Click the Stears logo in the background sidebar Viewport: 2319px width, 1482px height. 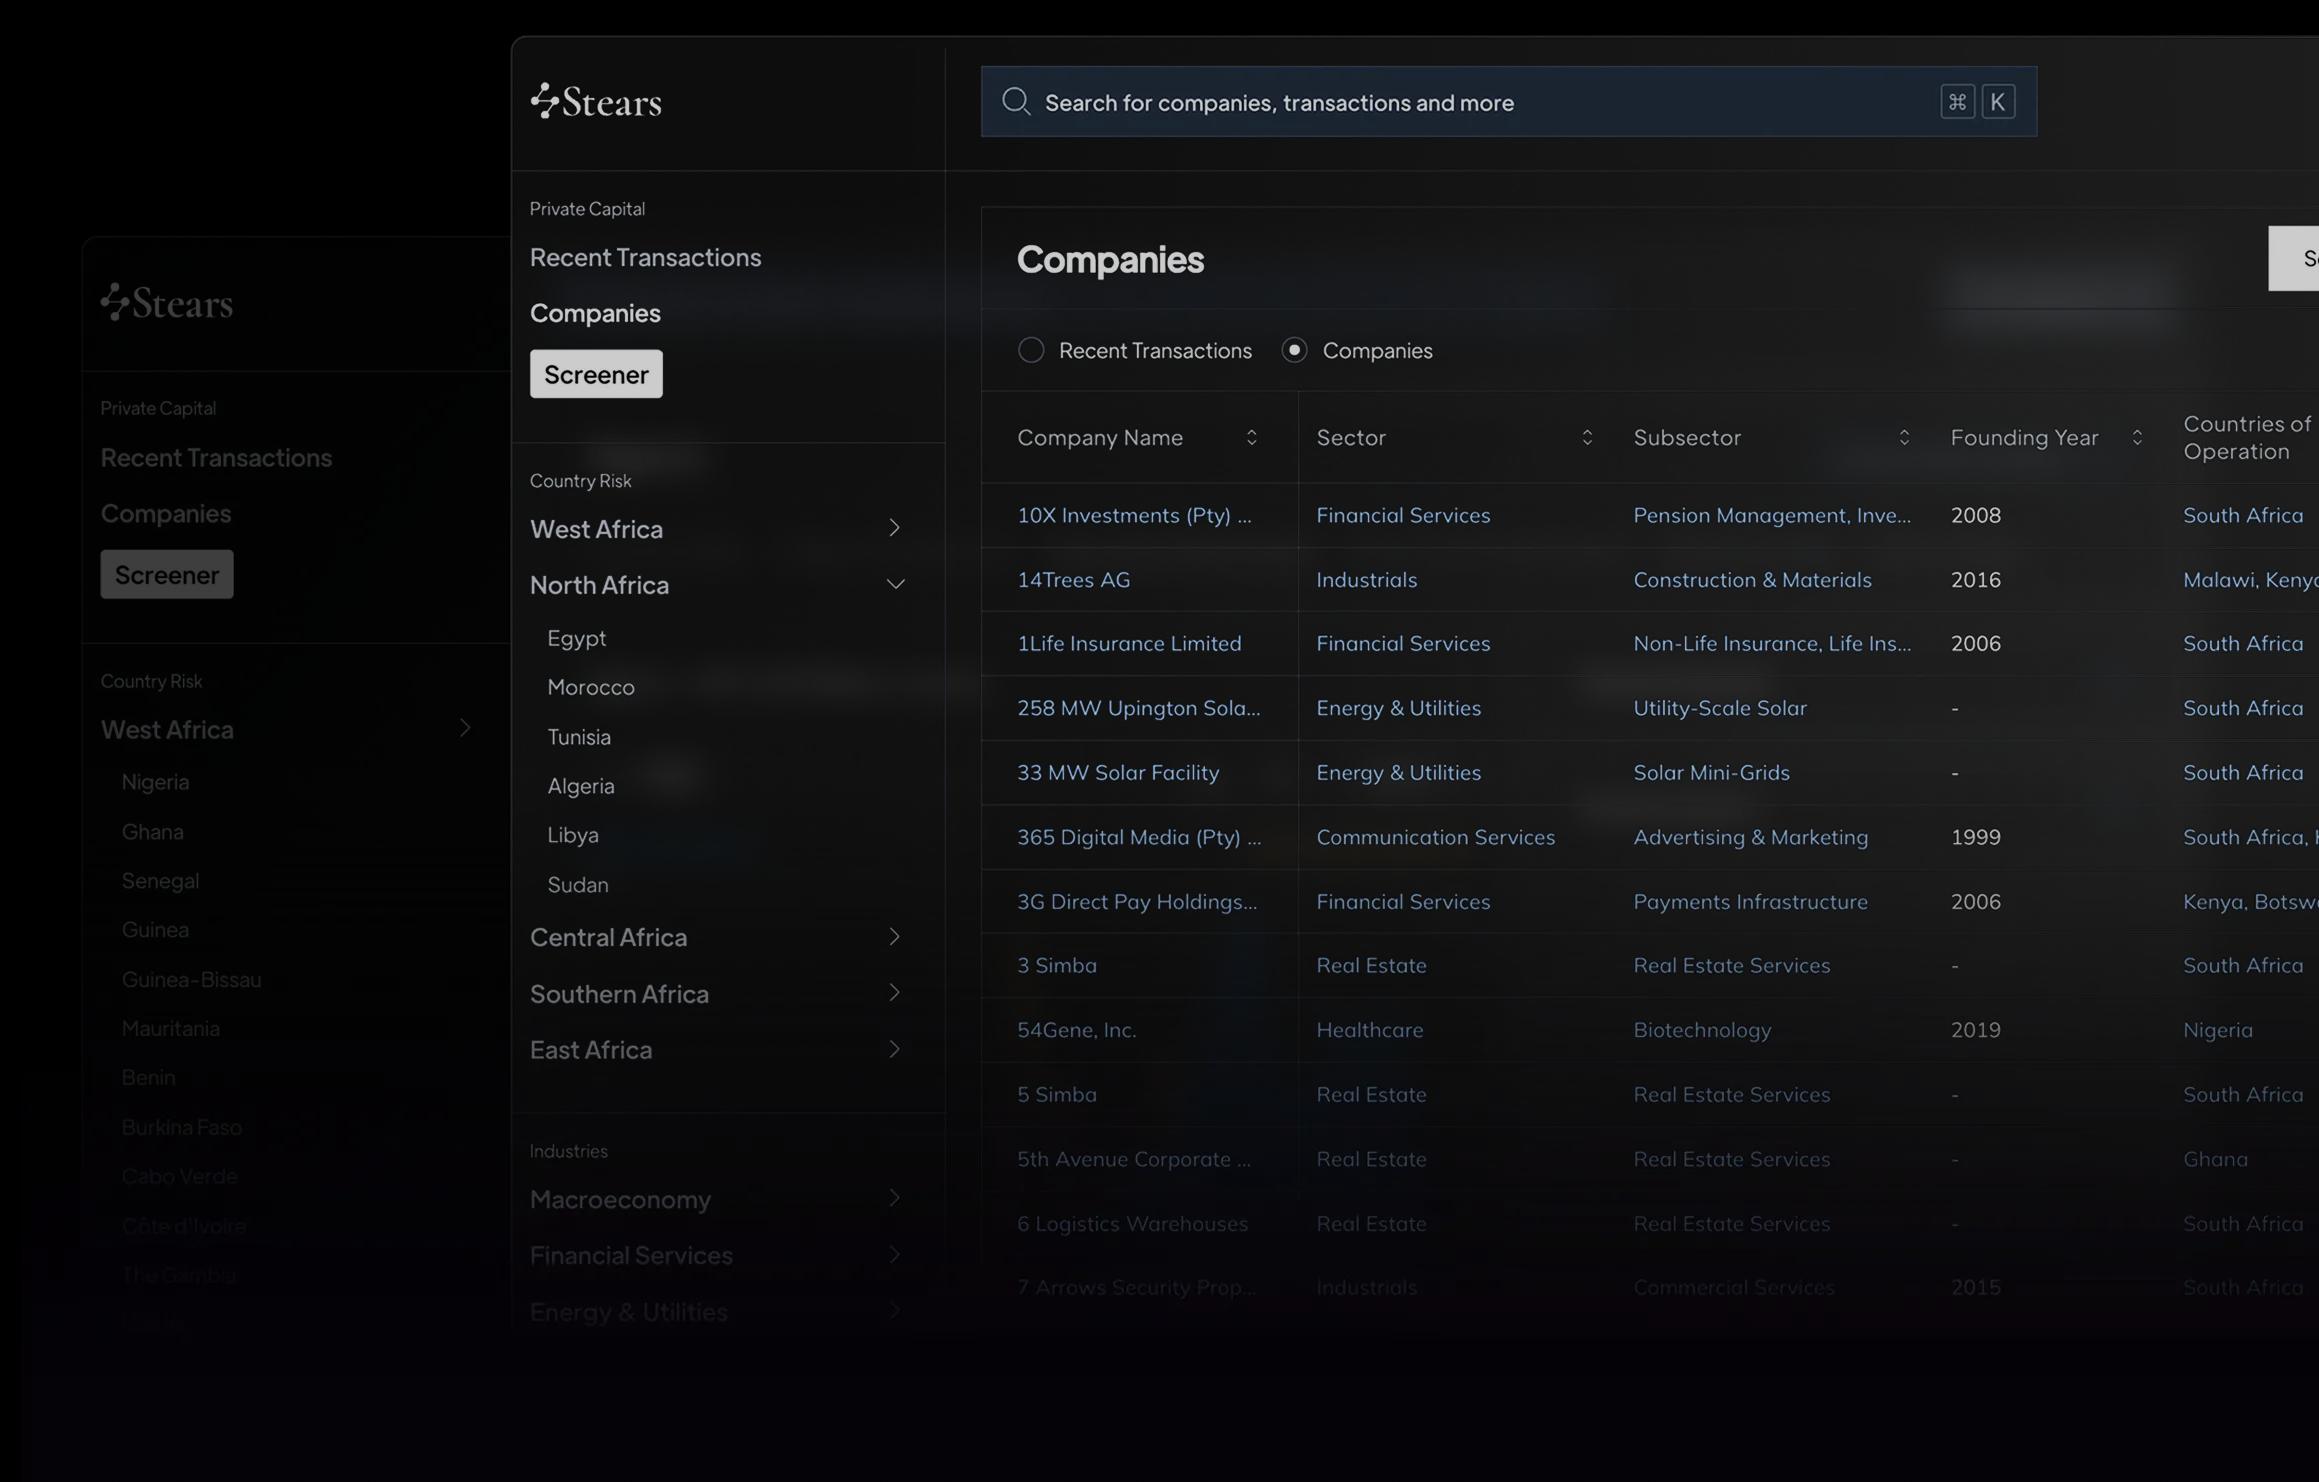point(167,302)
